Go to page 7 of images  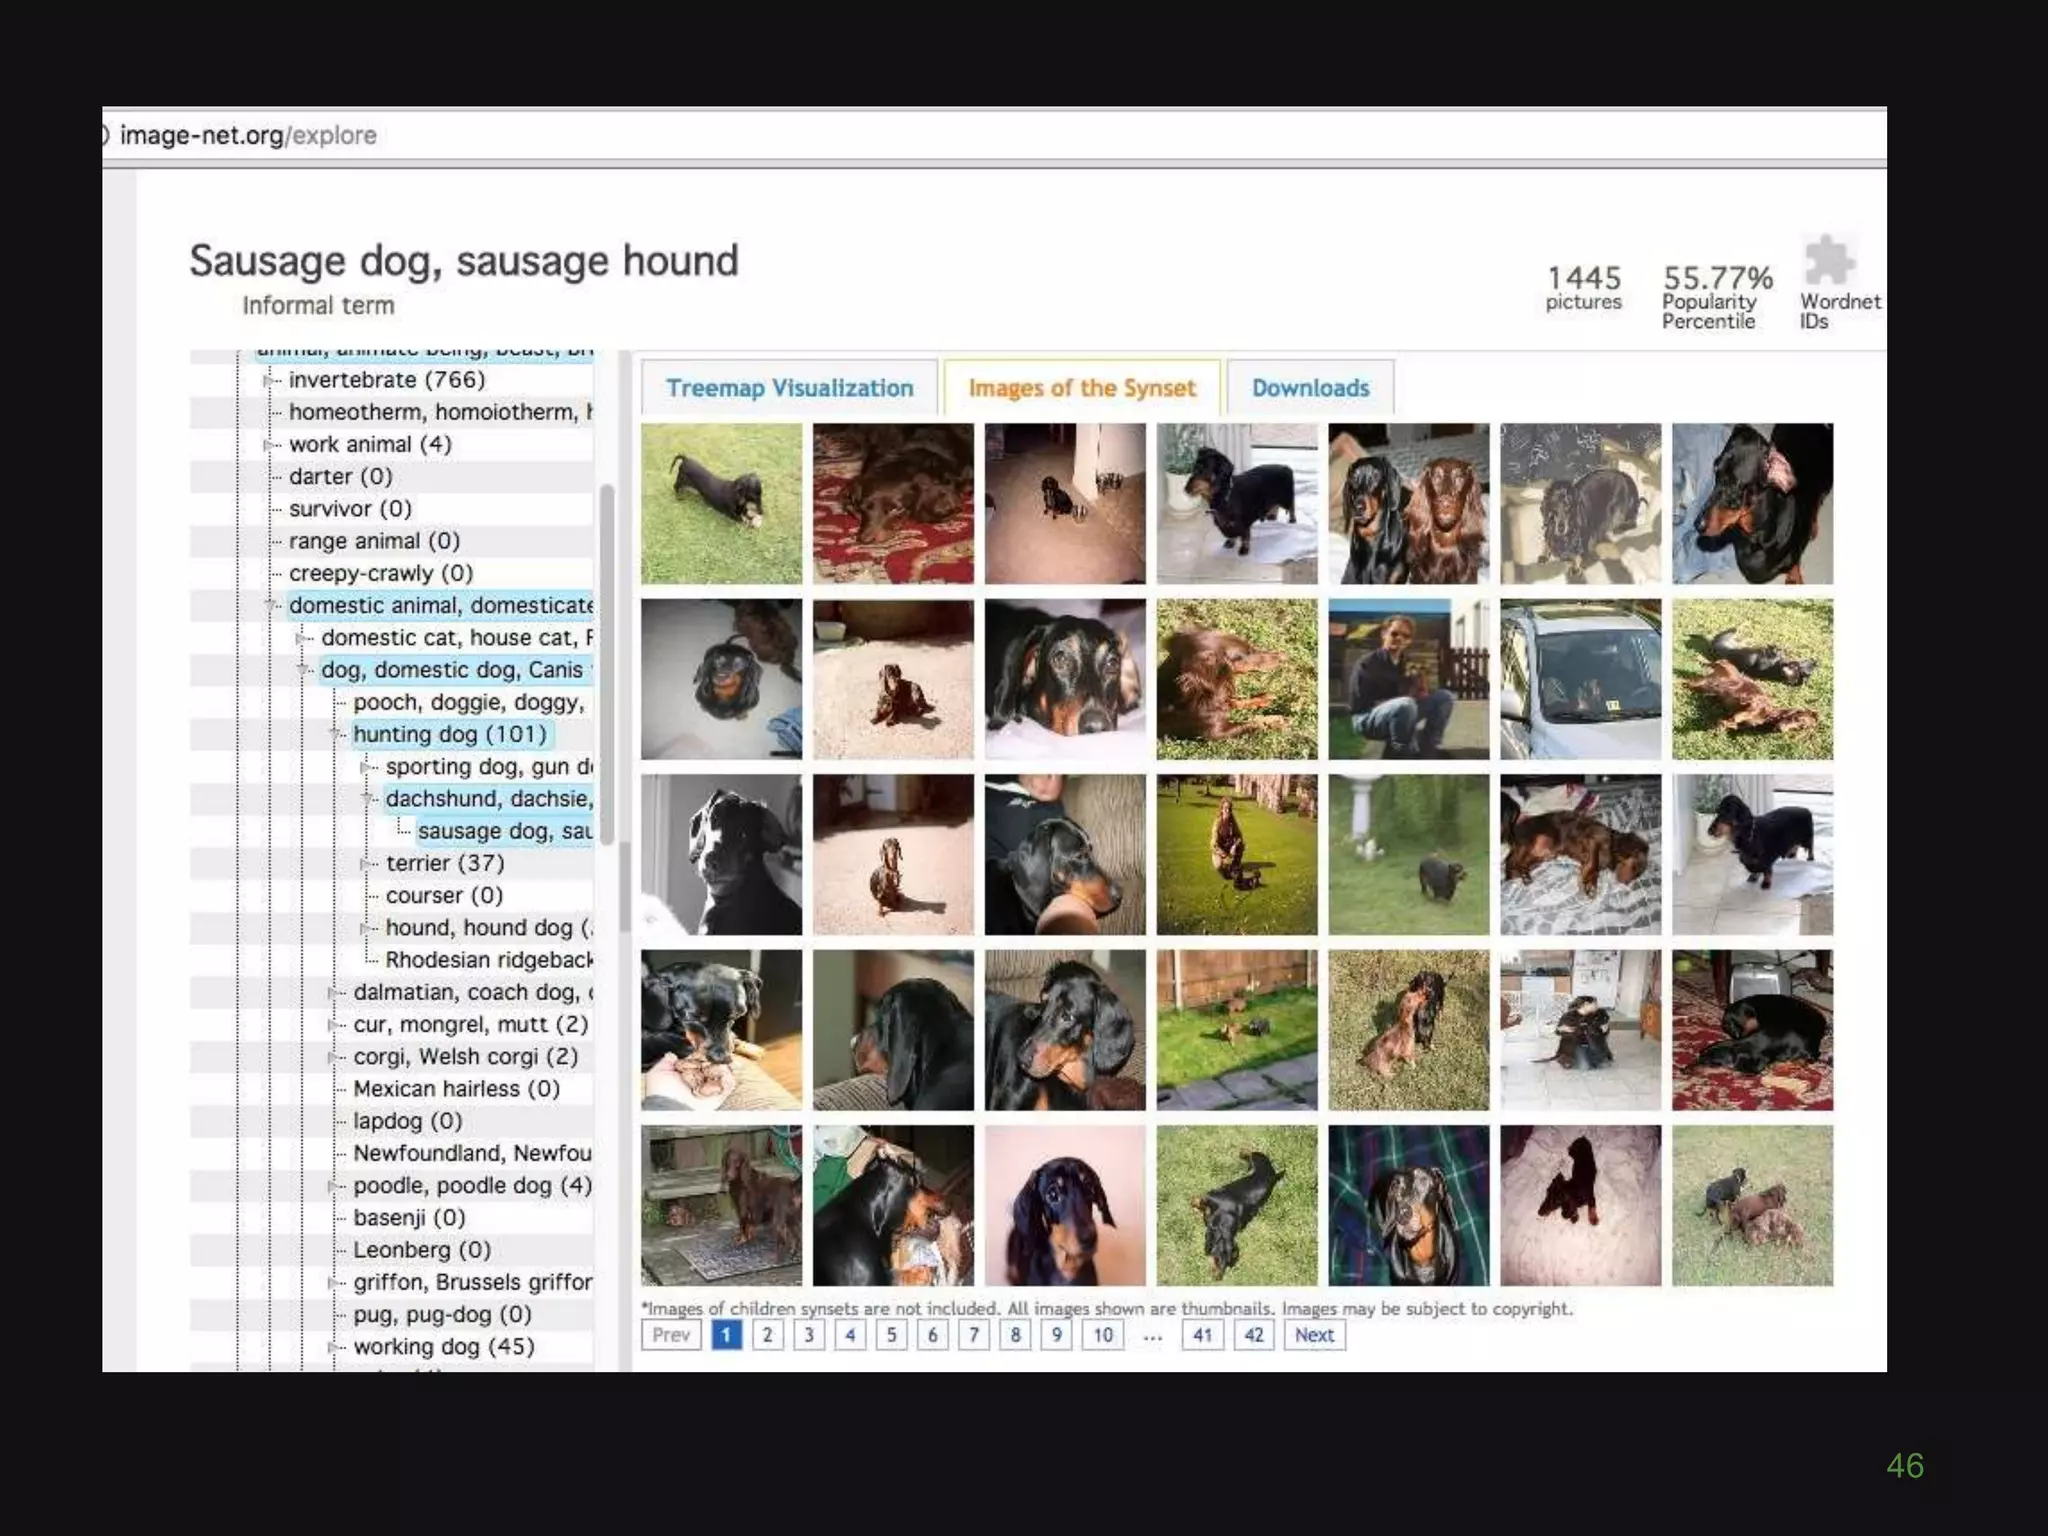click(x=974, y=1335)
